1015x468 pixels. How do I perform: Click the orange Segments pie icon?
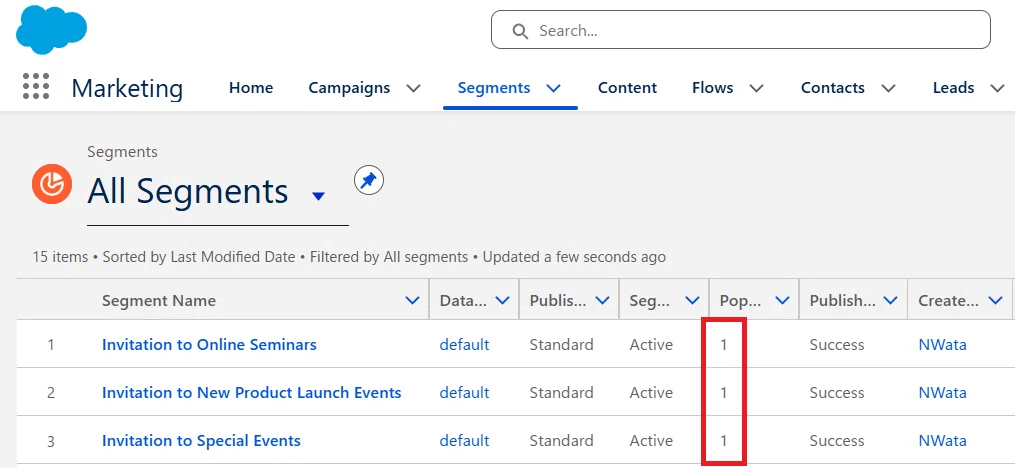click(52, 184)
